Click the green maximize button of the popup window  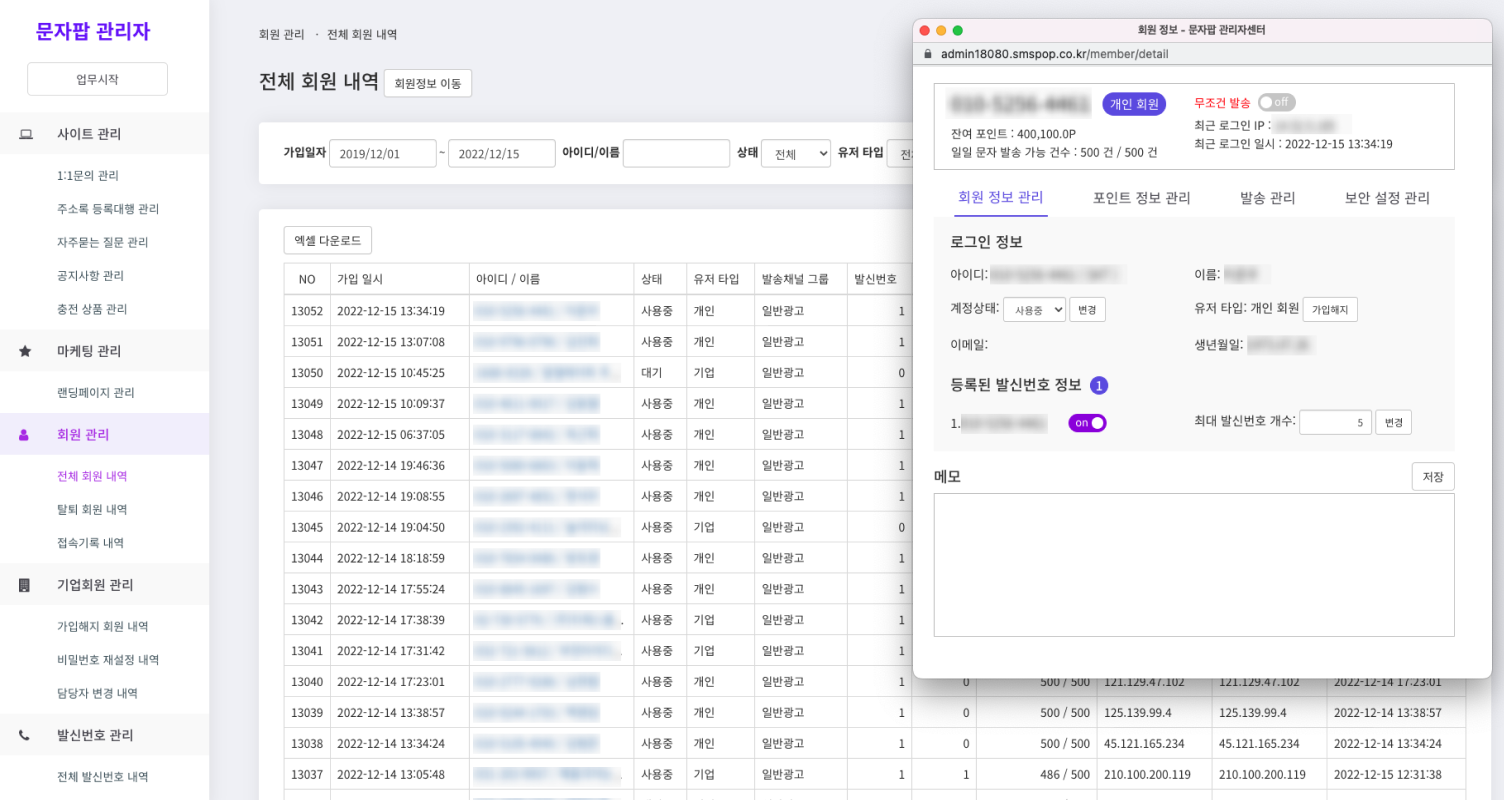click(x=957, y=30)
